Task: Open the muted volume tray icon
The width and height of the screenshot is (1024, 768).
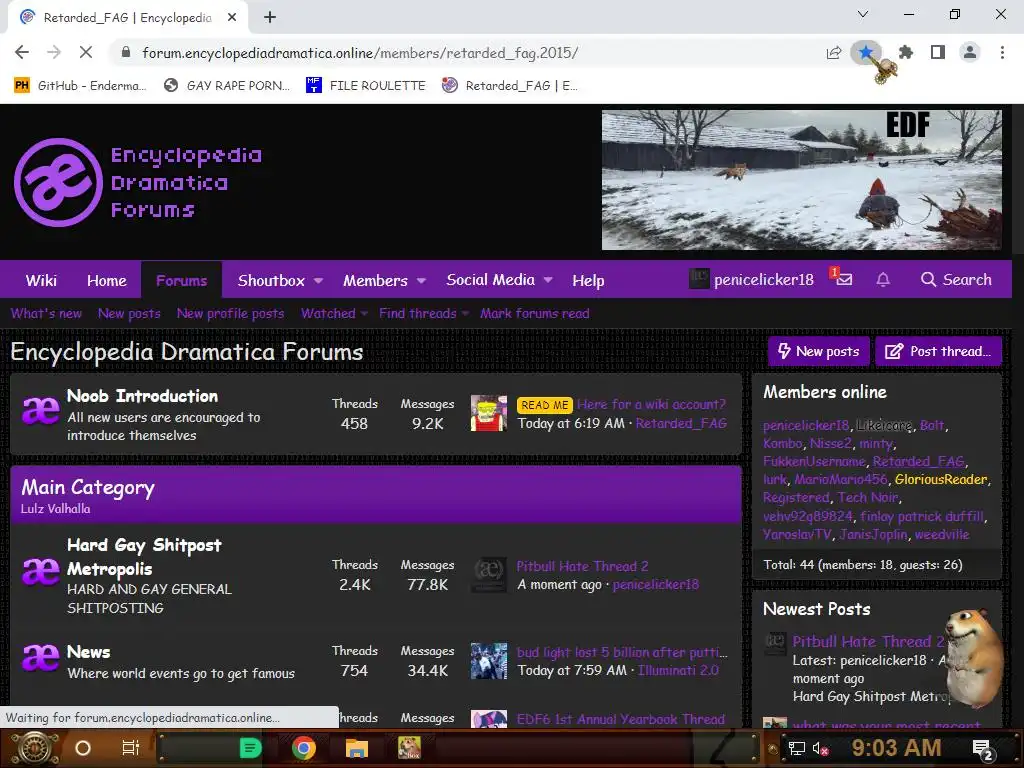Action: [x=820, y=748]
